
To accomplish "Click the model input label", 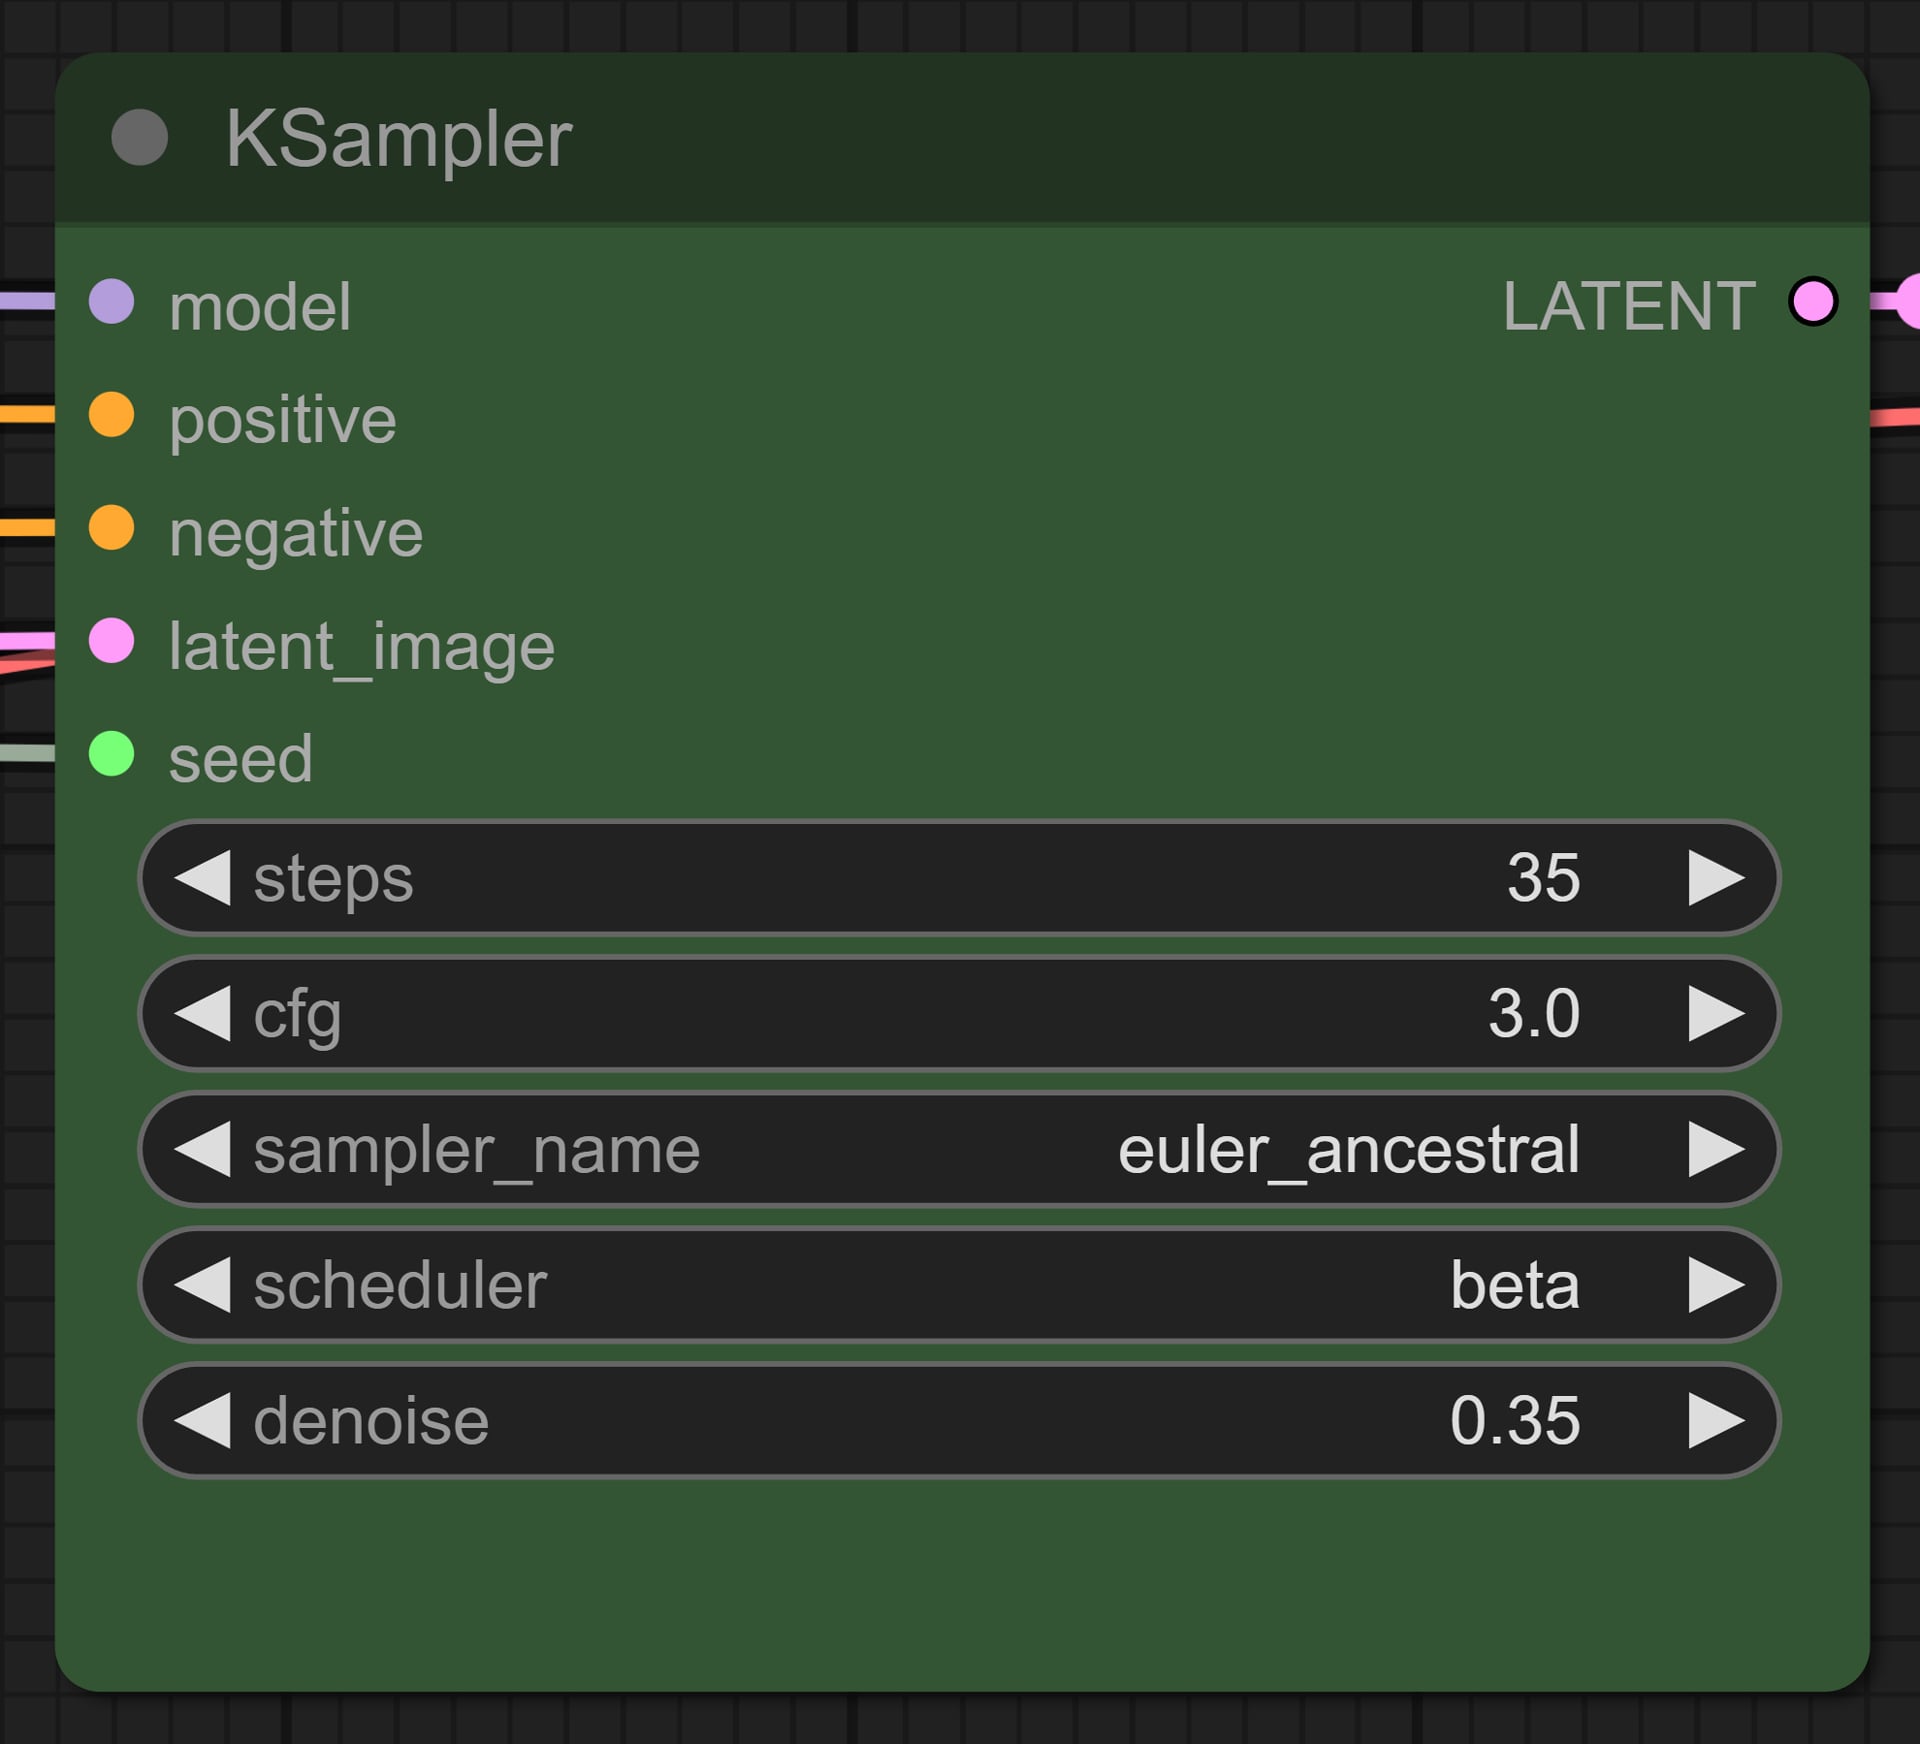I will 260,306.
